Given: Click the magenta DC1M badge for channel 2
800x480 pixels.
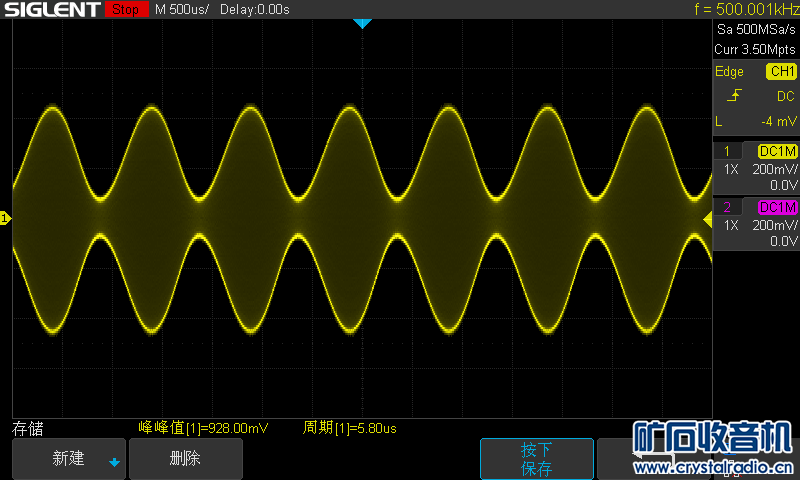Looking at the screenshot, I should 778,207.
